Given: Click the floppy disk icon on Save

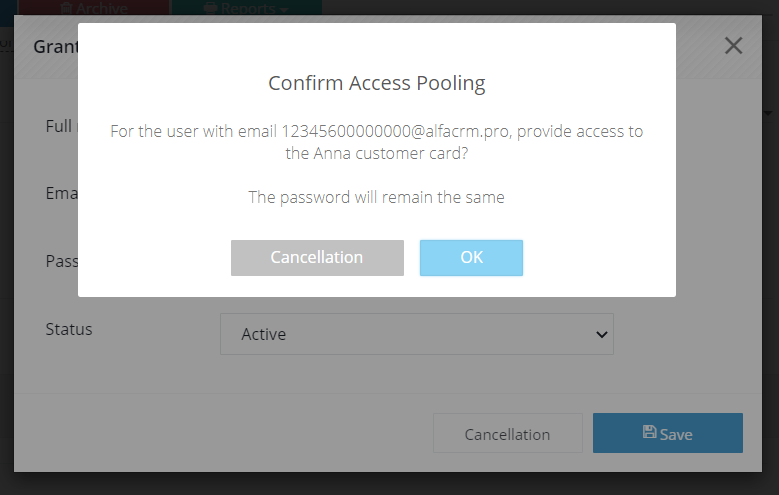Looking at the screenshot, I should click(649, 432).
